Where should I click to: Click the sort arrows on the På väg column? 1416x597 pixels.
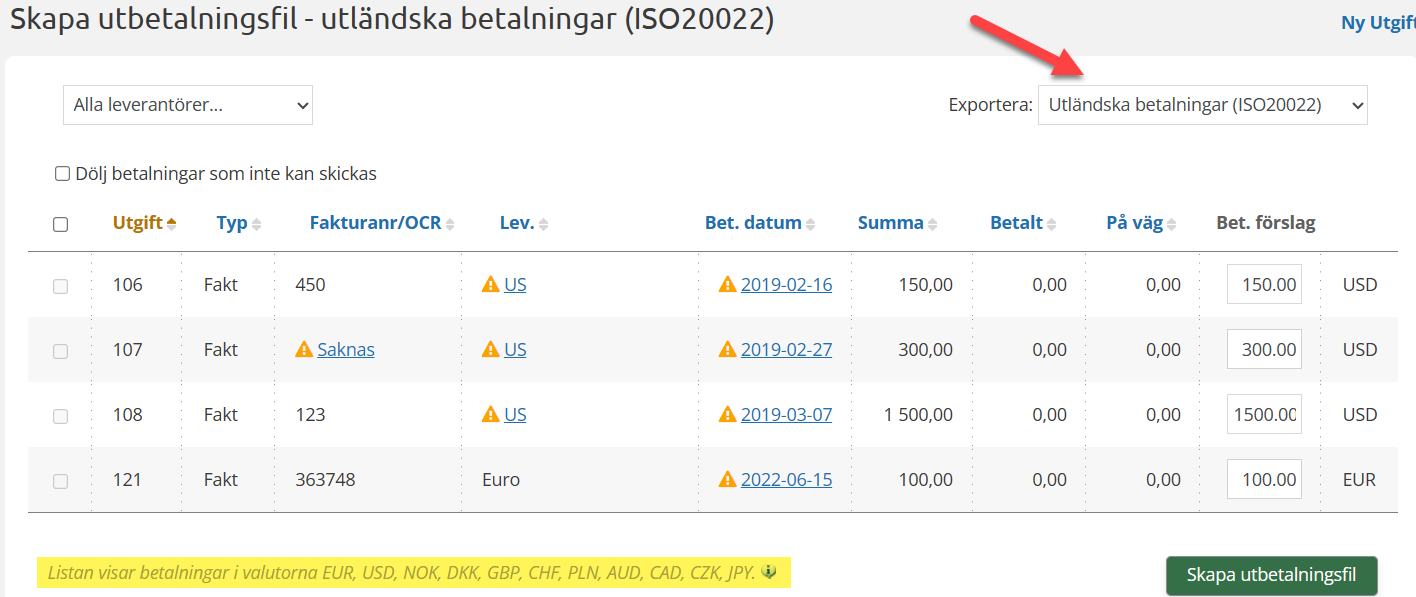tap(1172, 224)
